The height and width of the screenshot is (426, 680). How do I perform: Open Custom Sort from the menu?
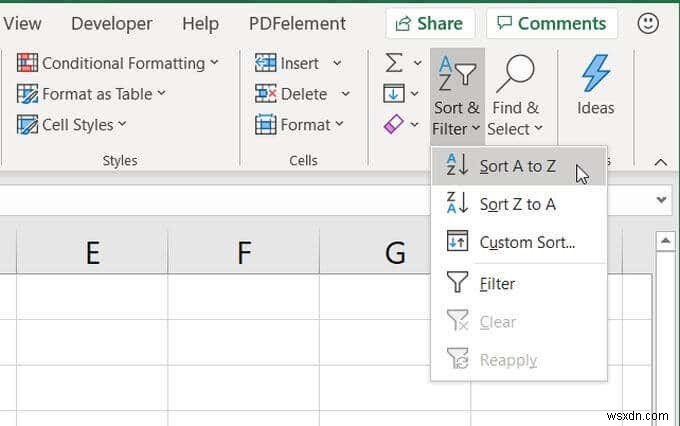(x=527, y=242)
